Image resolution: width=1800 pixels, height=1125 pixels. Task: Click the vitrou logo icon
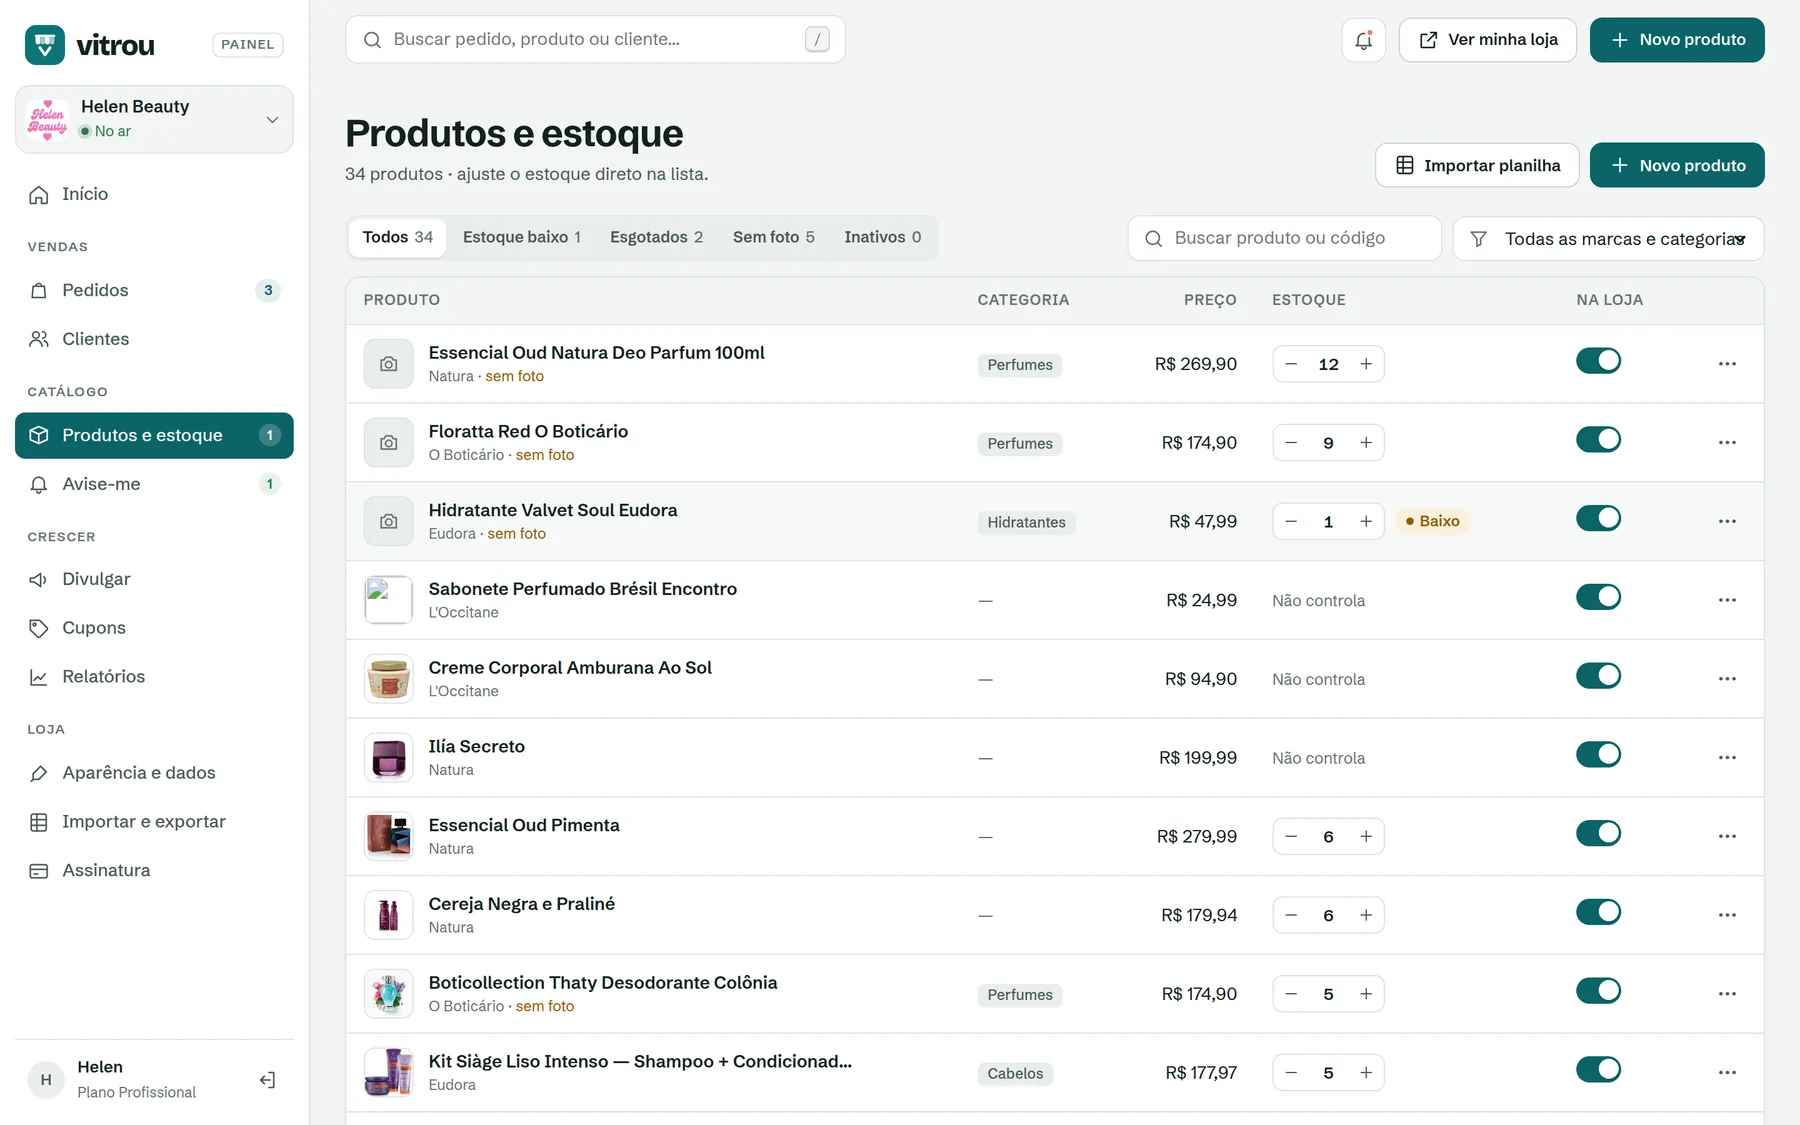[x=45, y=44]
